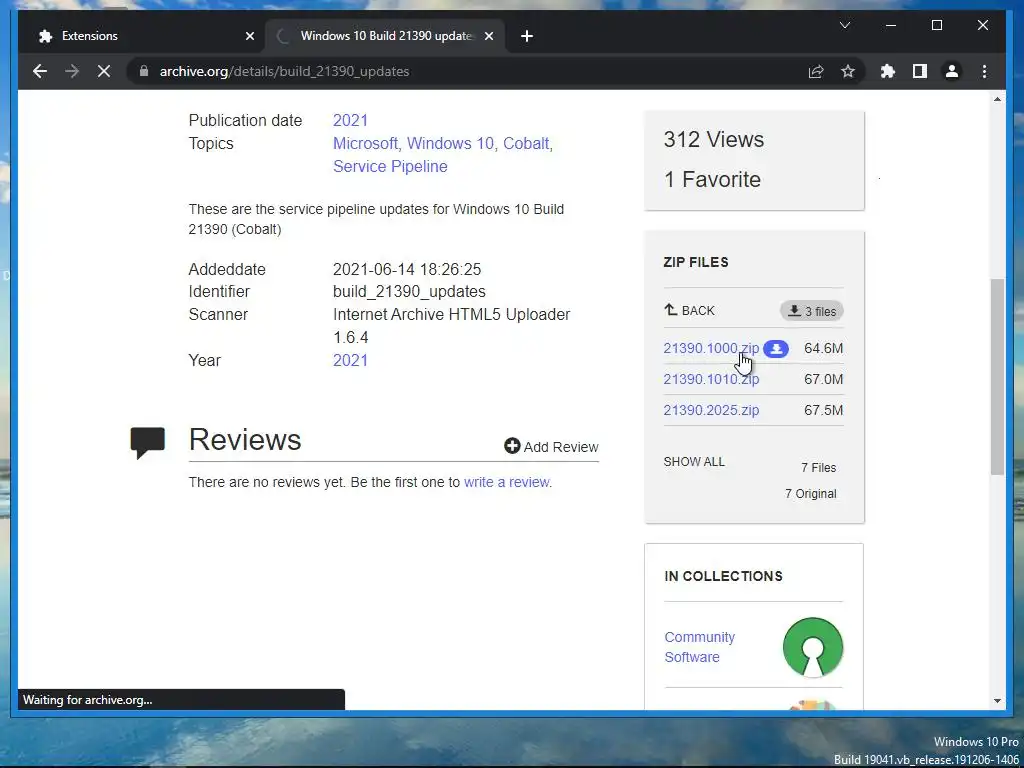
Task: Click the 67.5M size text
Action: pos(823,410)
